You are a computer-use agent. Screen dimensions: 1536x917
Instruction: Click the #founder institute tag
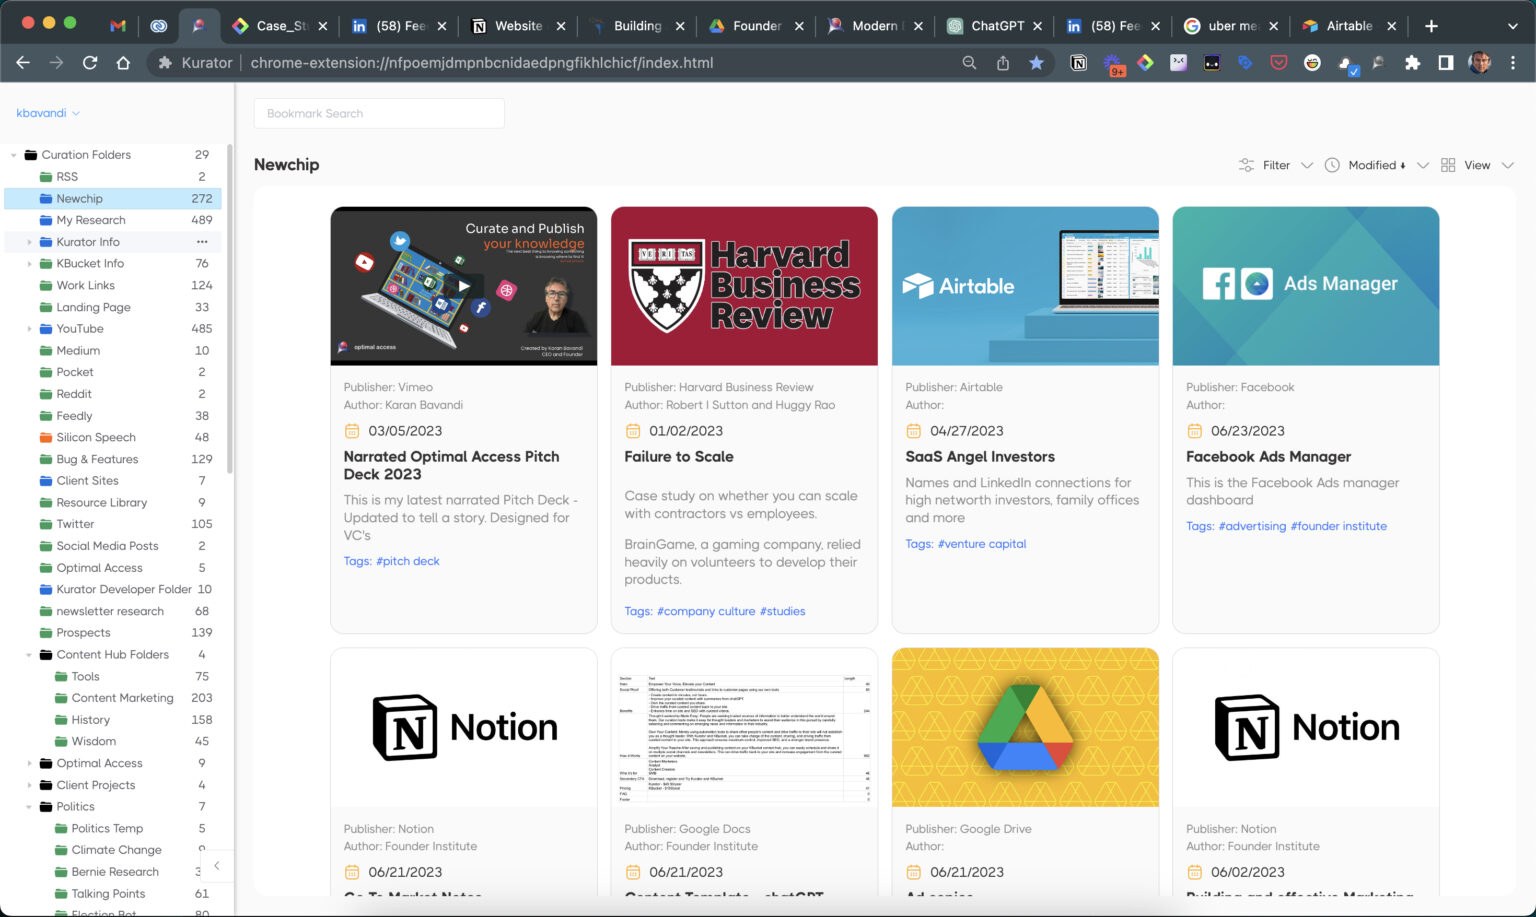[x=1339, y=526]
